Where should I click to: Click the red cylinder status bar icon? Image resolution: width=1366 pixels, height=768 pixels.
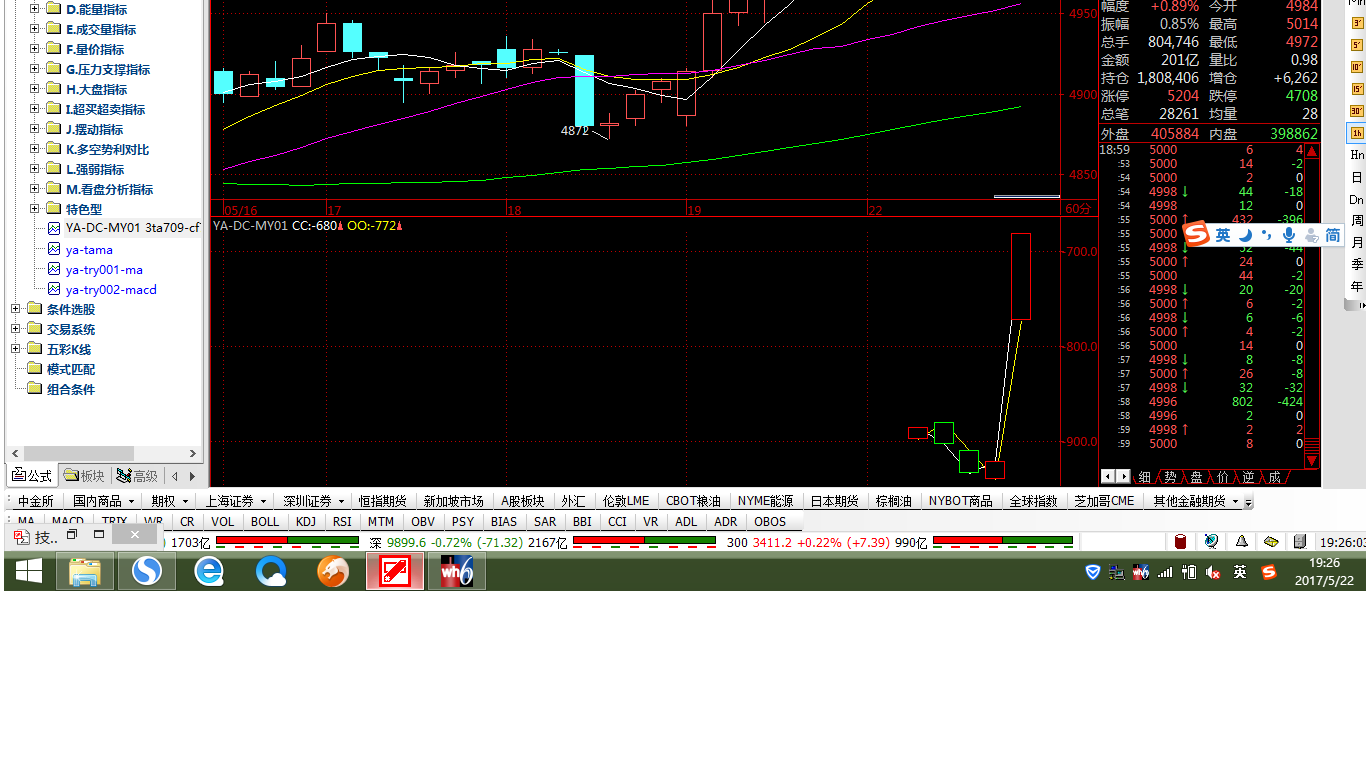coord(1180,542)
